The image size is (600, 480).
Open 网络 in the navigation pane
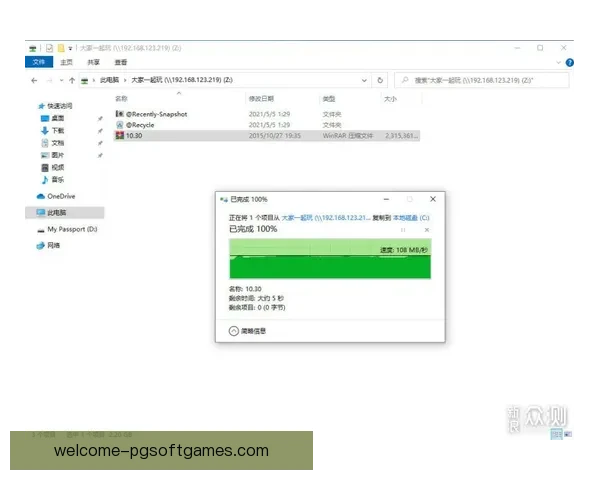(53, 245)
